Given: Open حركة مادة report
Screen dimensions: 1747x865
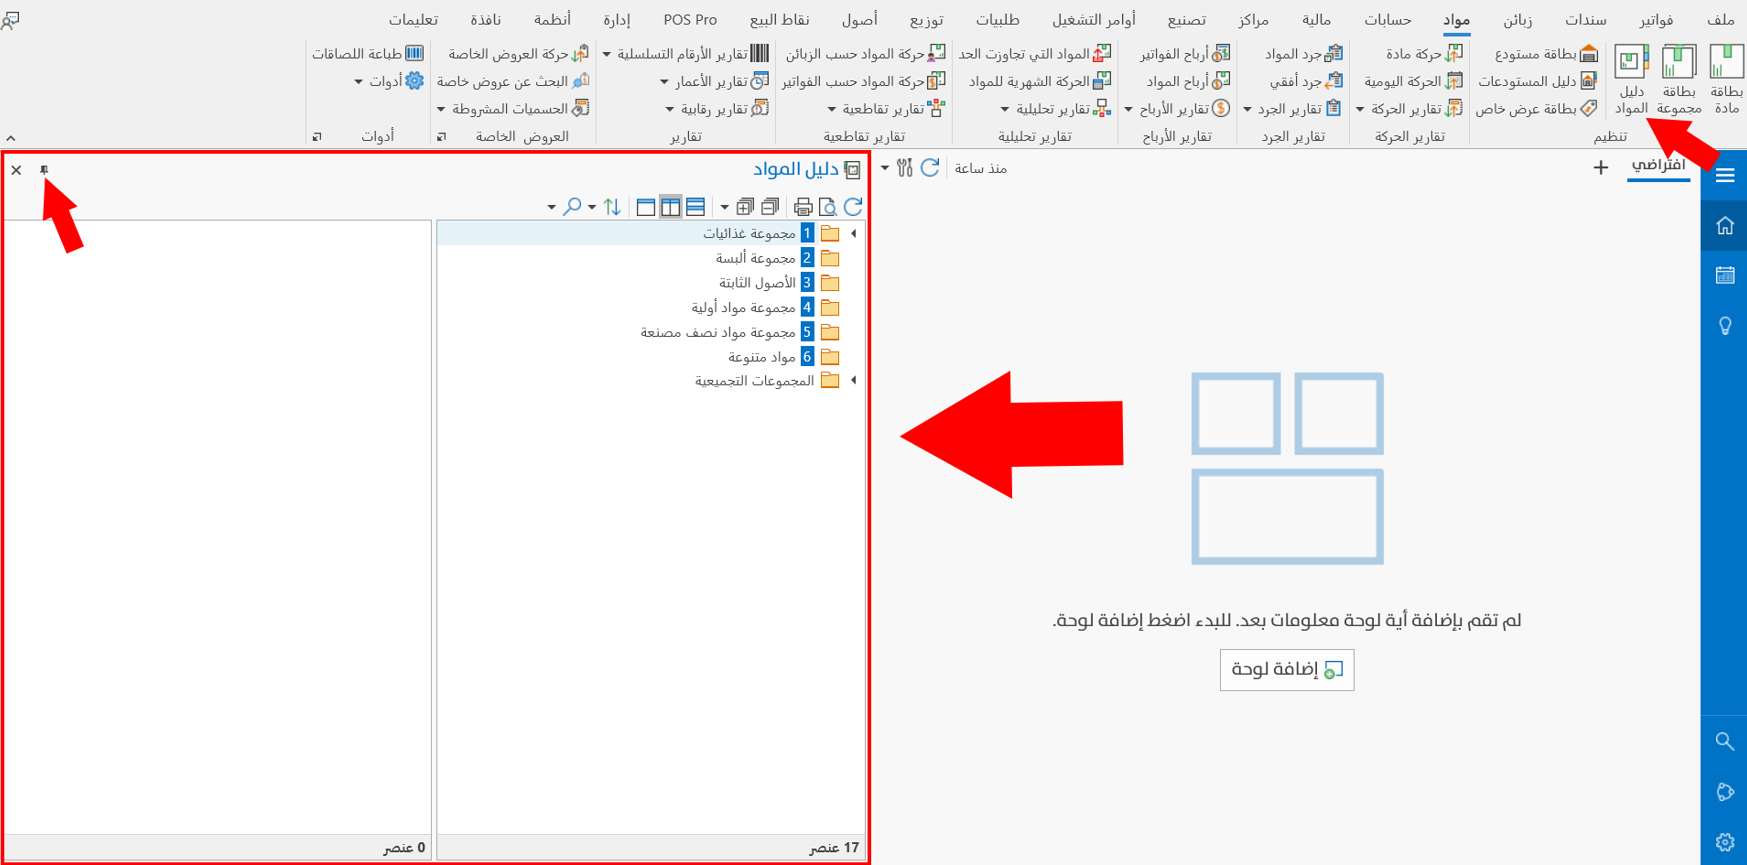Looking at the screenshot, I should 1424,53.
